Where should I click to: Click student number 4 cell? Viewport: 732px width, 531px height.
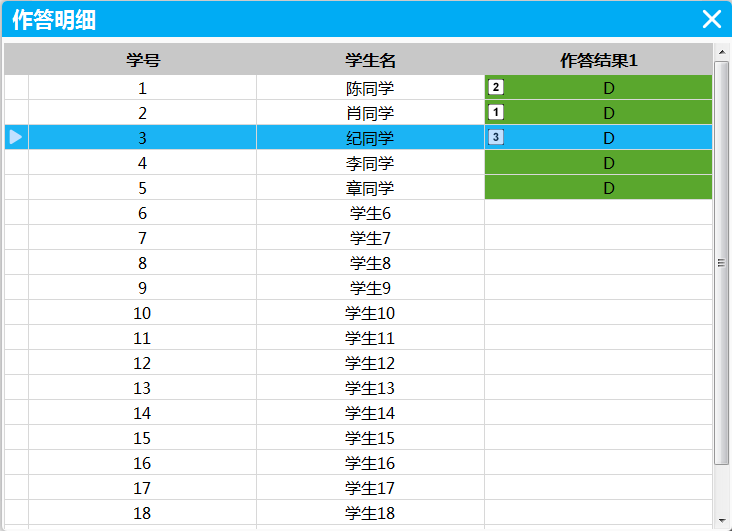(143, 163)
